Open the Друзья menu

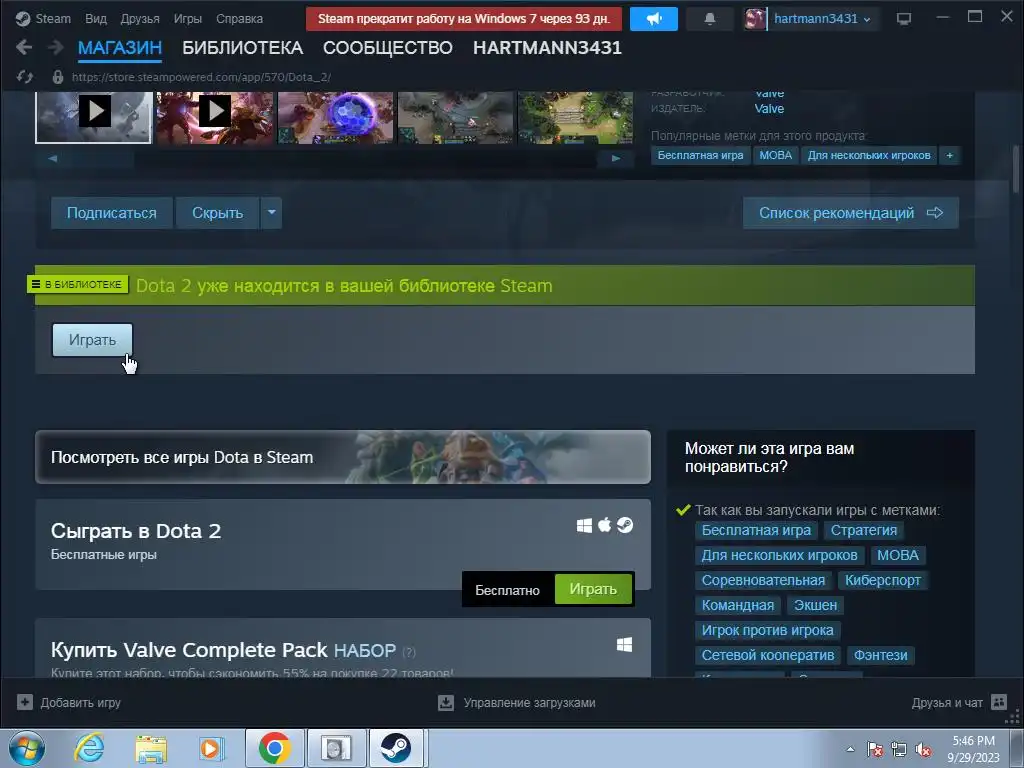[140, 19]
